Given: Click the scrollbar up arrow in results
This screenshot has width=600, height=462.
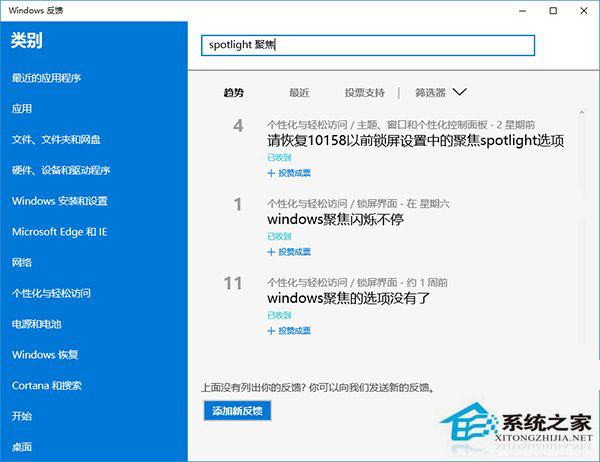Looking at the screenshot, I should (582, 112).
